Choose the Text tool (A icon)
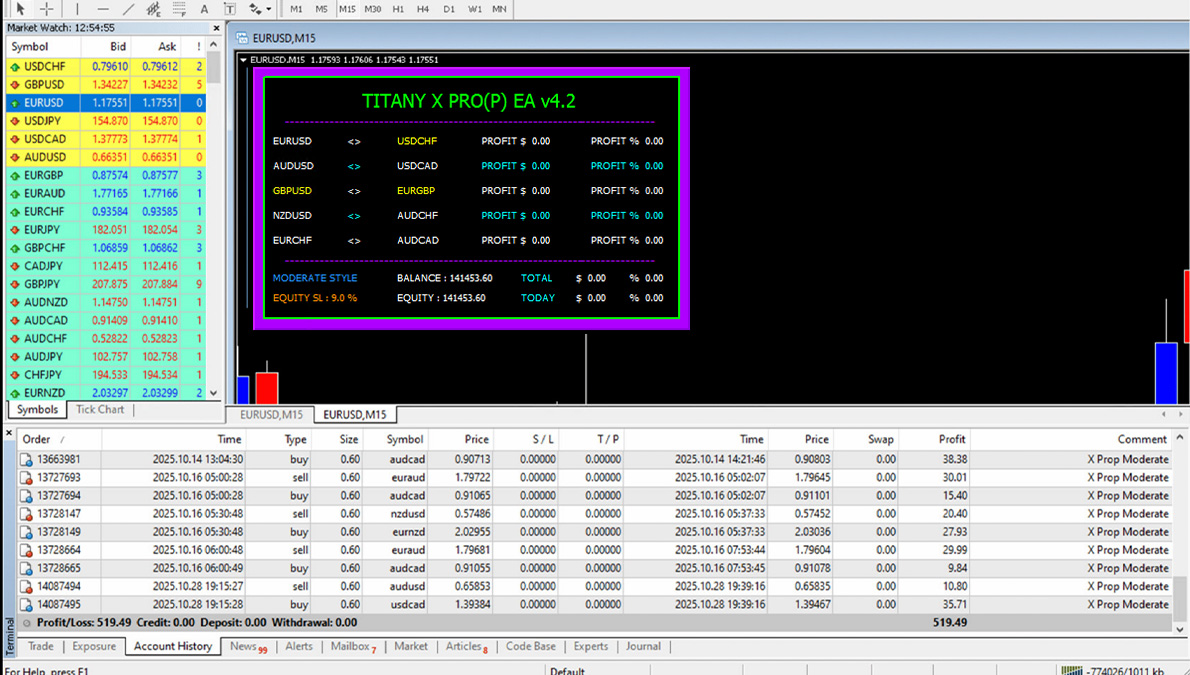Viewport: 1190px width, 675px height. click(x=204, y=9)
